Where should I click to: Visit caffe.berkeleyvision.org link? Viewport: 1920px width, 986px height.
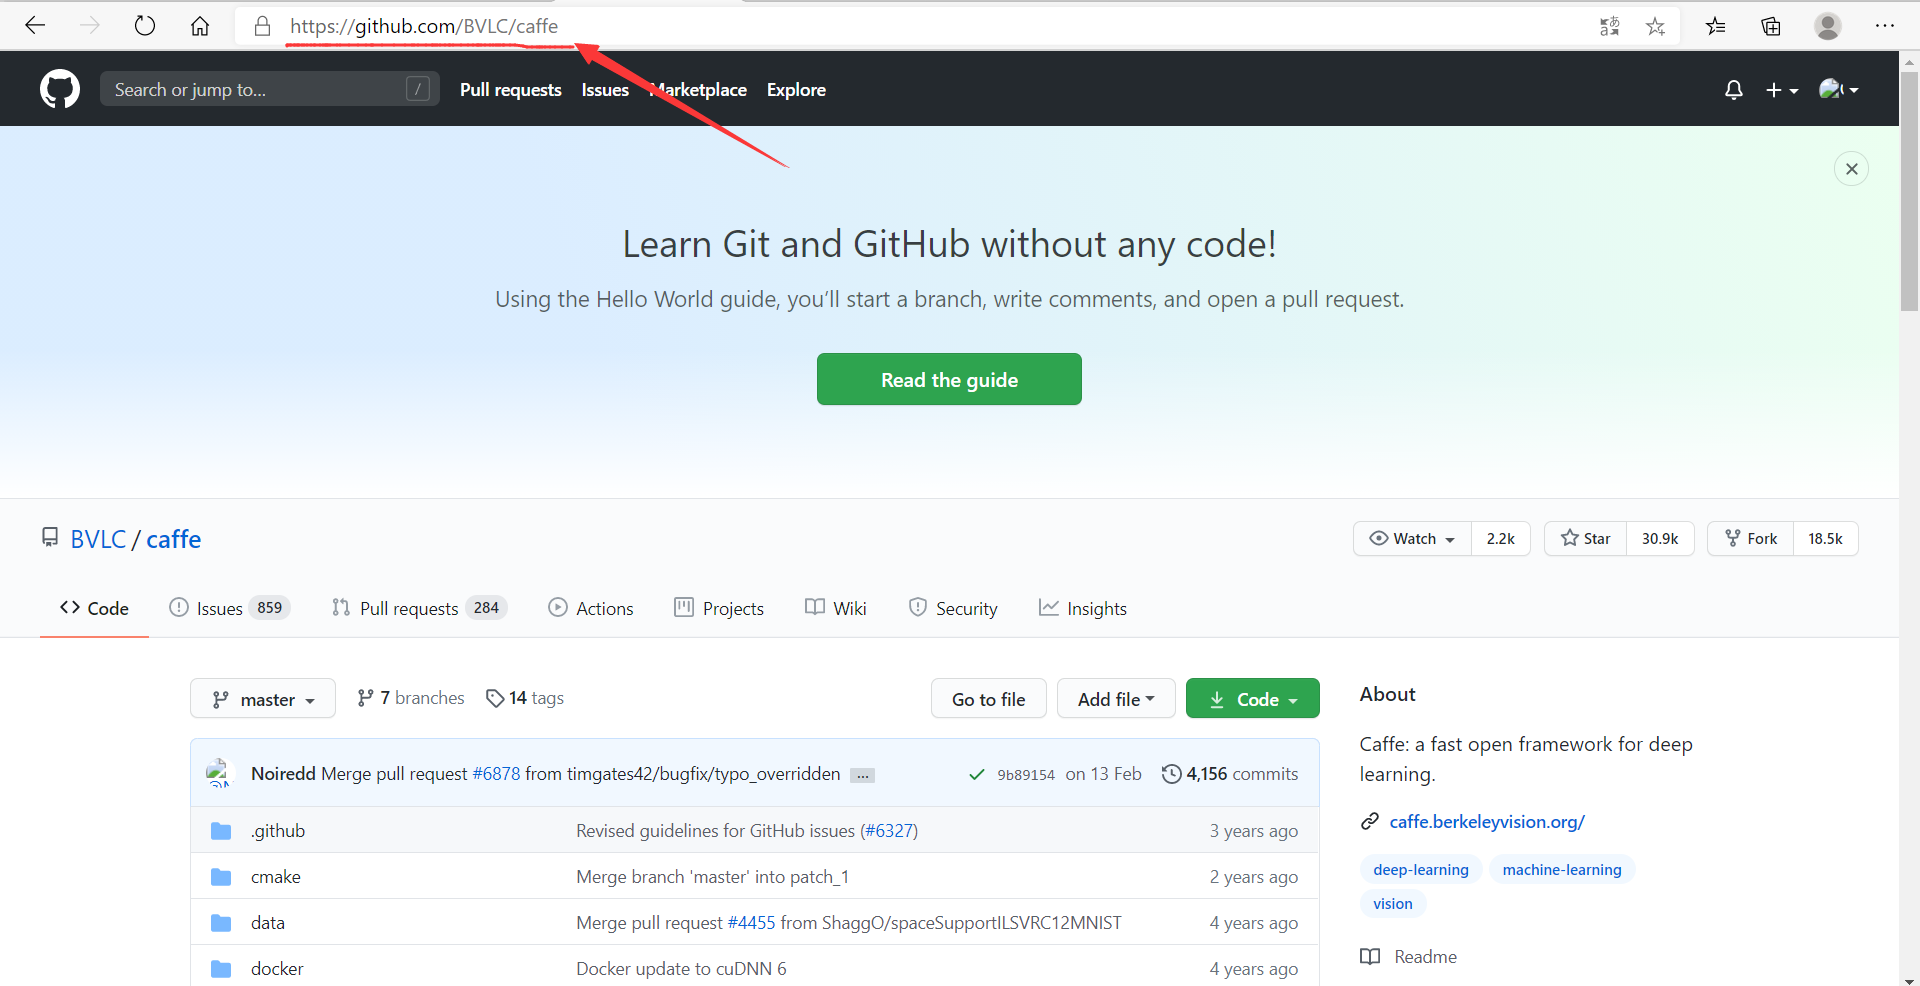[x=1487, y=822]
